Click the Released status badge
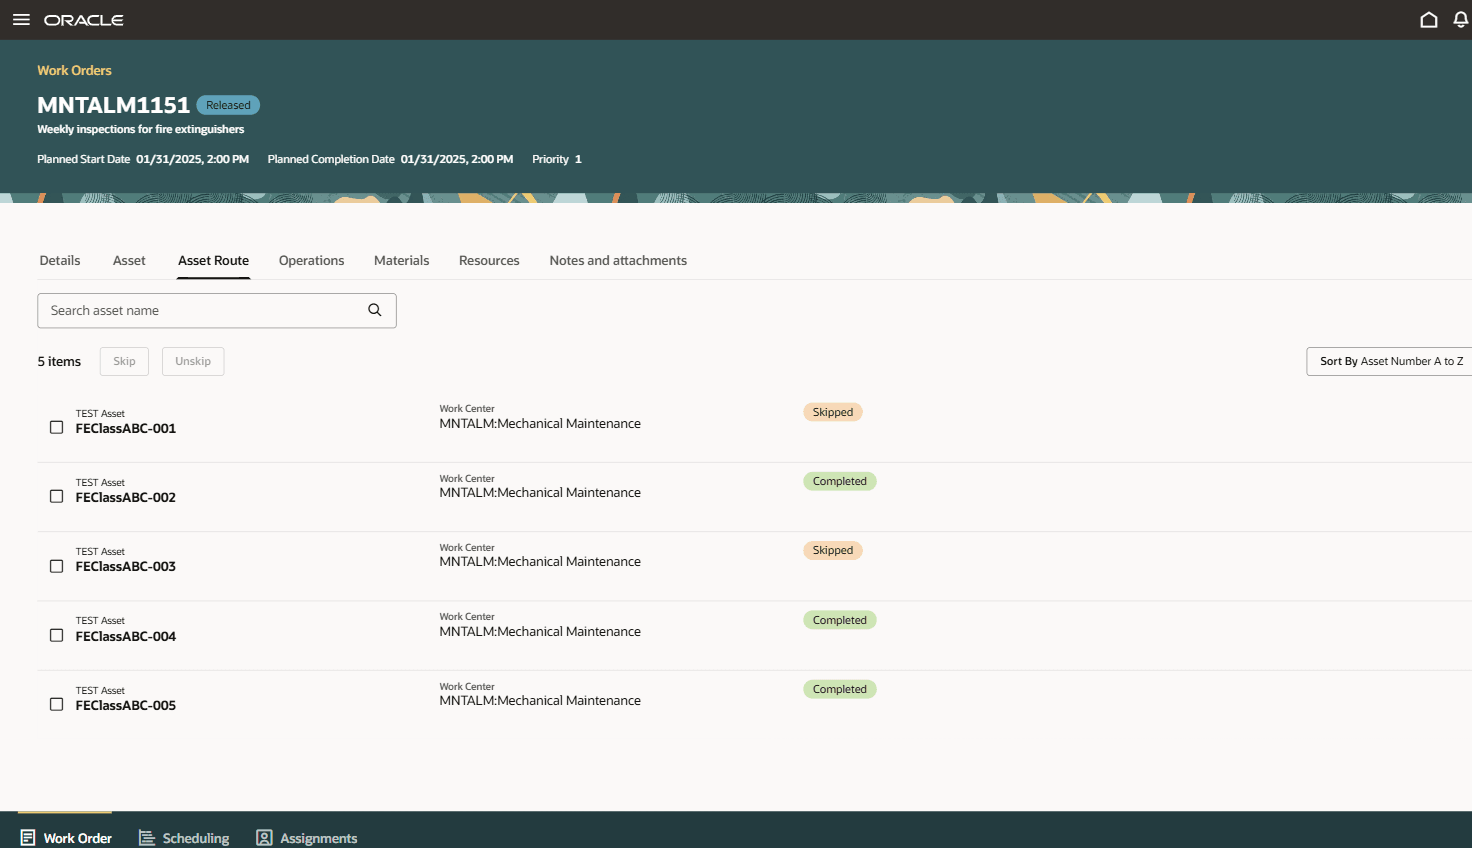This screenshot has width=1472, height=848. click(x=228, y=104)
